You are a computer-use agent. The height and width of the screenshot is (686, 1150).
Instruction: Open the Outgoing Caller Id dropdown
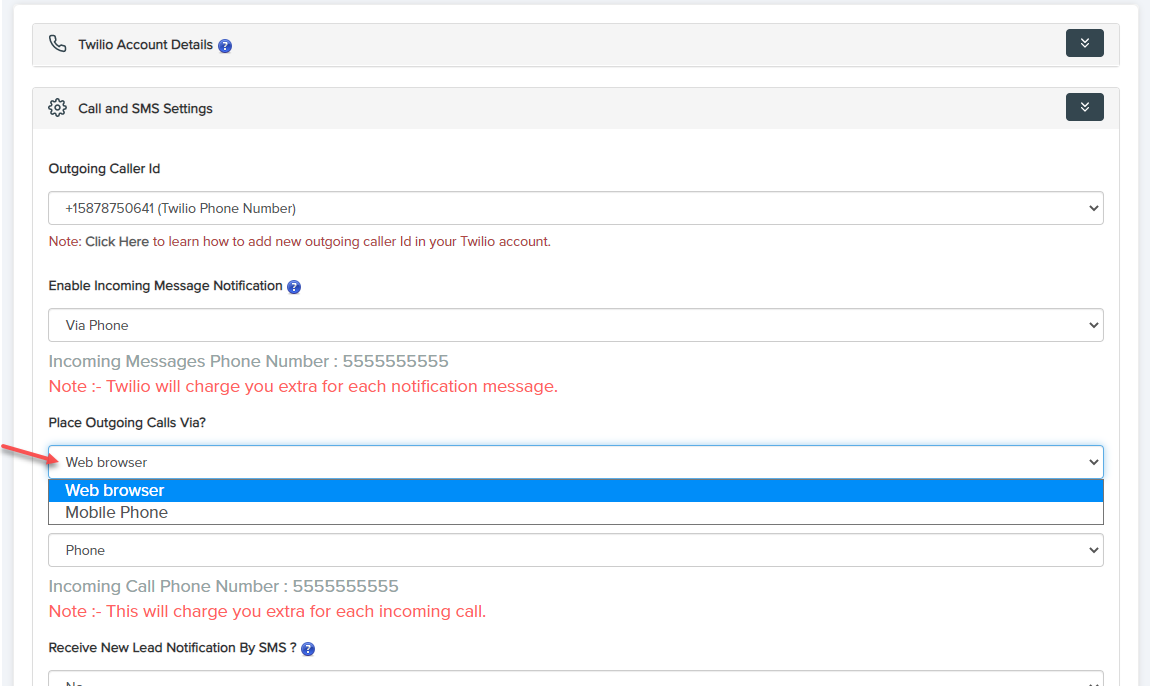[575, 208]
